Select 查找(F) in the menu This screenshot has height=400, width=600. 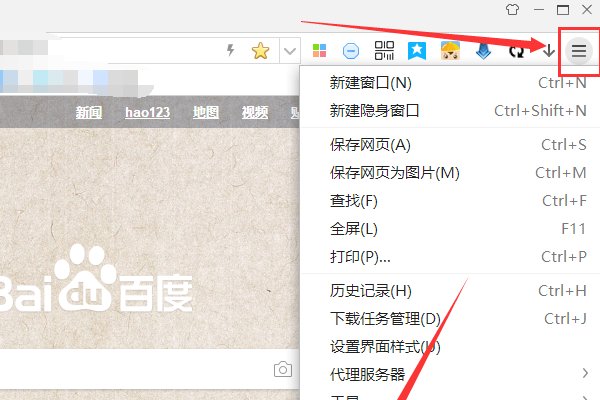(450, 201)
